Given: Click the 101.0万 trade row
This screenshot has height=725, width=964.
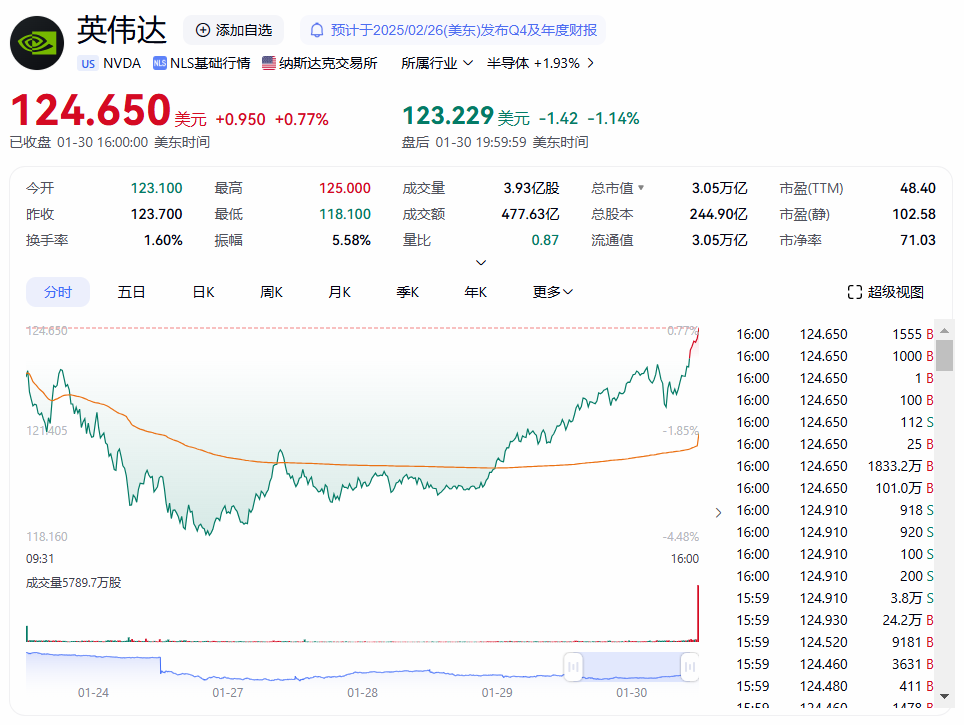Looking at the screenshot, I should coord(835,488).
